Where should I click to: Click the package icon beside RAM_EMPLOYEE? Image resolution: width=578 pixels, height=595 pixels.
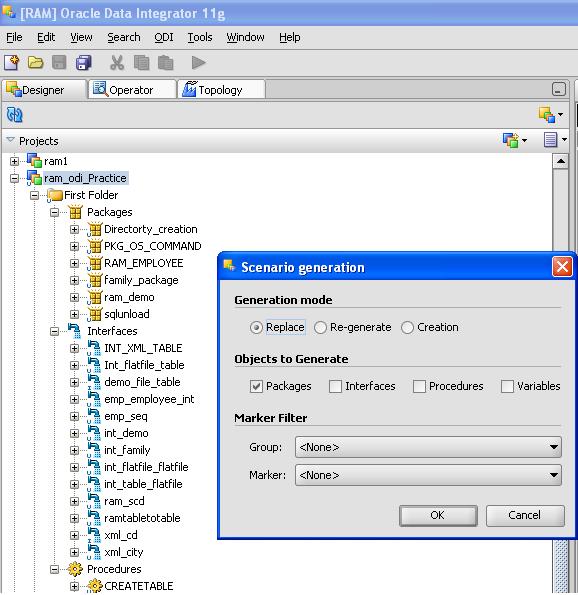click(x=95, y=263)
